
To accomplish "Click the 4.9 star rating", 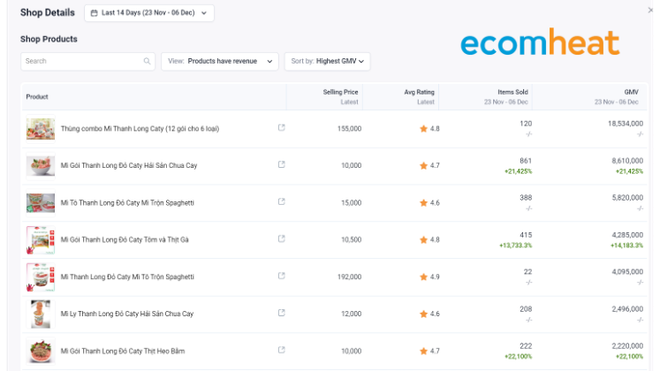I will coord(430,277).
